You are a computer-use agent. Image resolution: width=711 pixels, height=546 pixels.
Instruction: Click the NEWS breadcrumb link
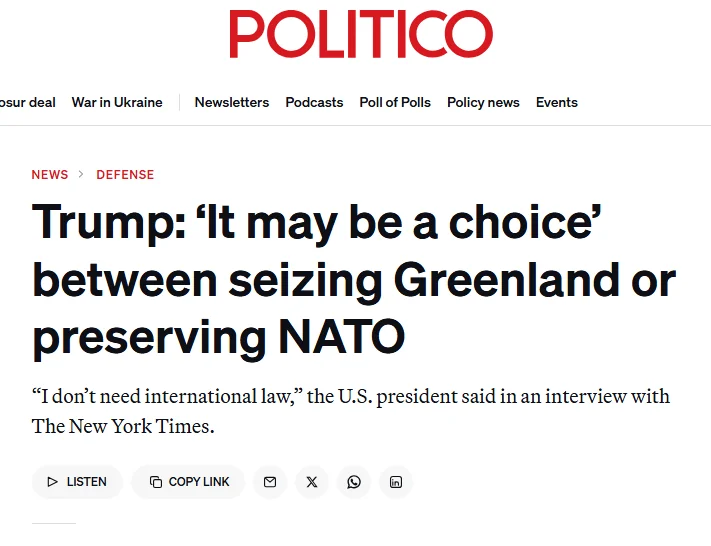[x=50, y=174]
